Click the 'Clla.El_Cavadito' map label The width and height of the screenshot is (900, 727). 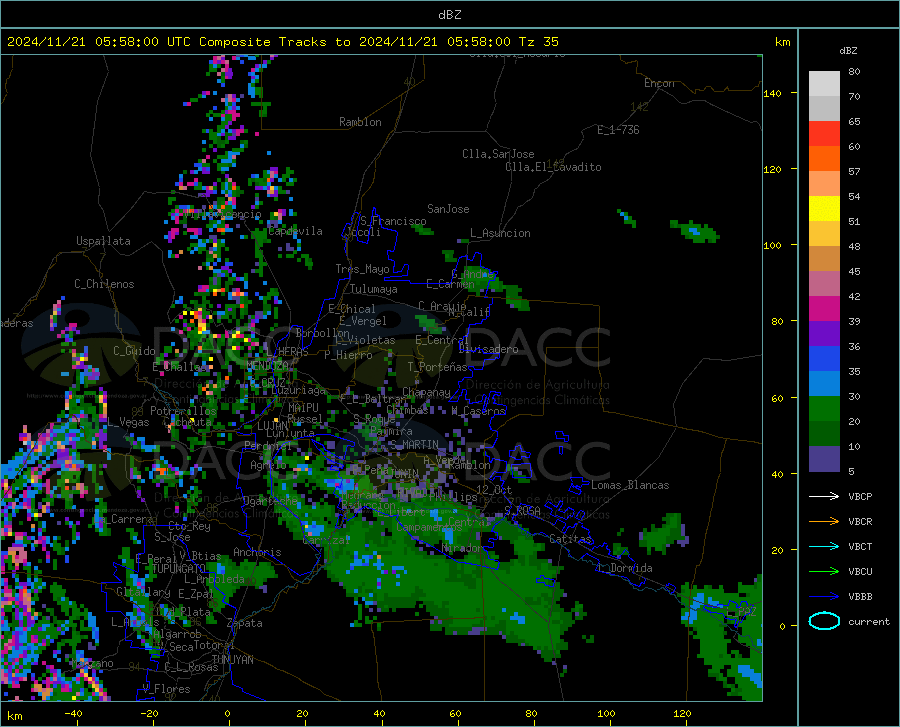553,167
